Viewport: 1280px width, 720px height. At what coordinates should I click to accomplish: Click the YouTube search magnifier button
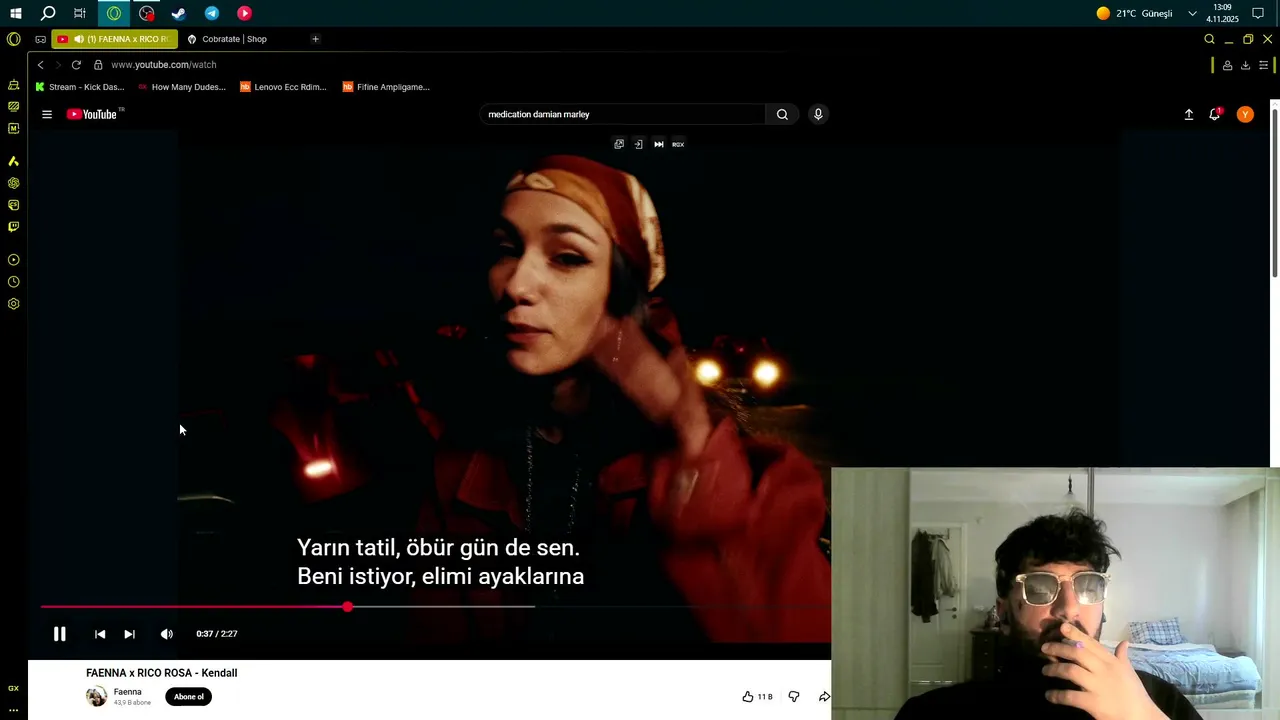tap(782, 114)
